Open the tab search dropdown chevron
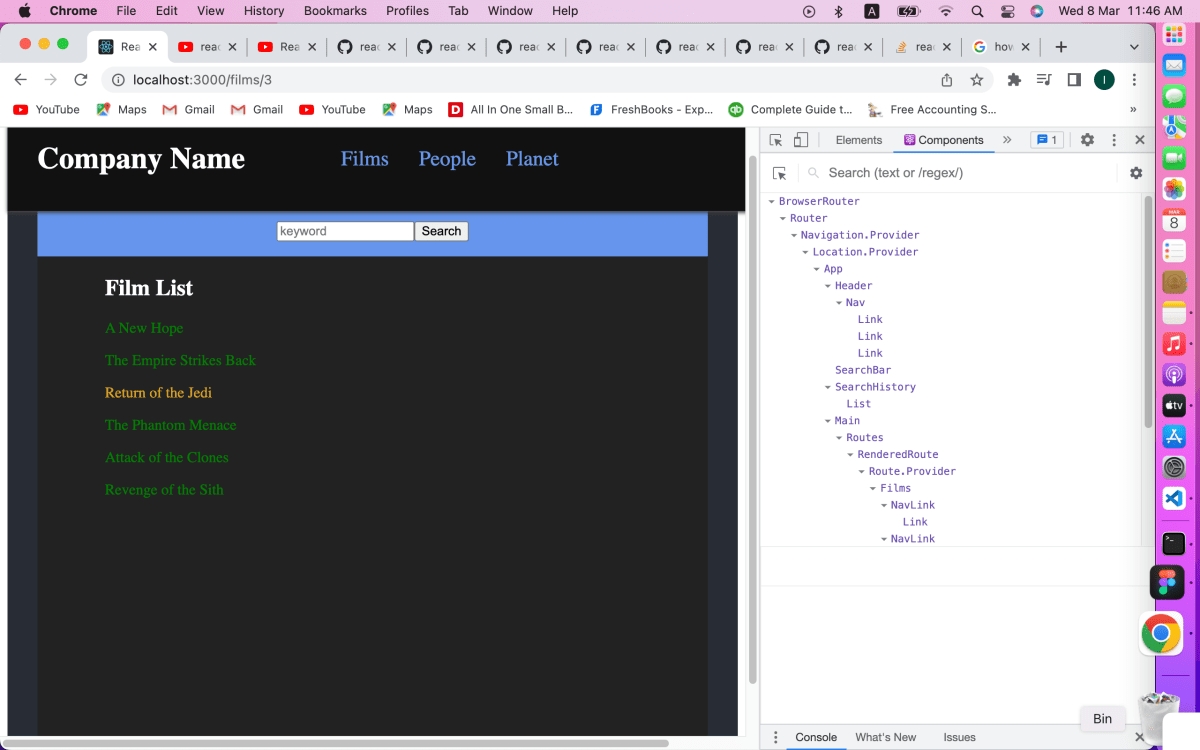The height and width of the screenshot is (750, 1200). 1134,47
